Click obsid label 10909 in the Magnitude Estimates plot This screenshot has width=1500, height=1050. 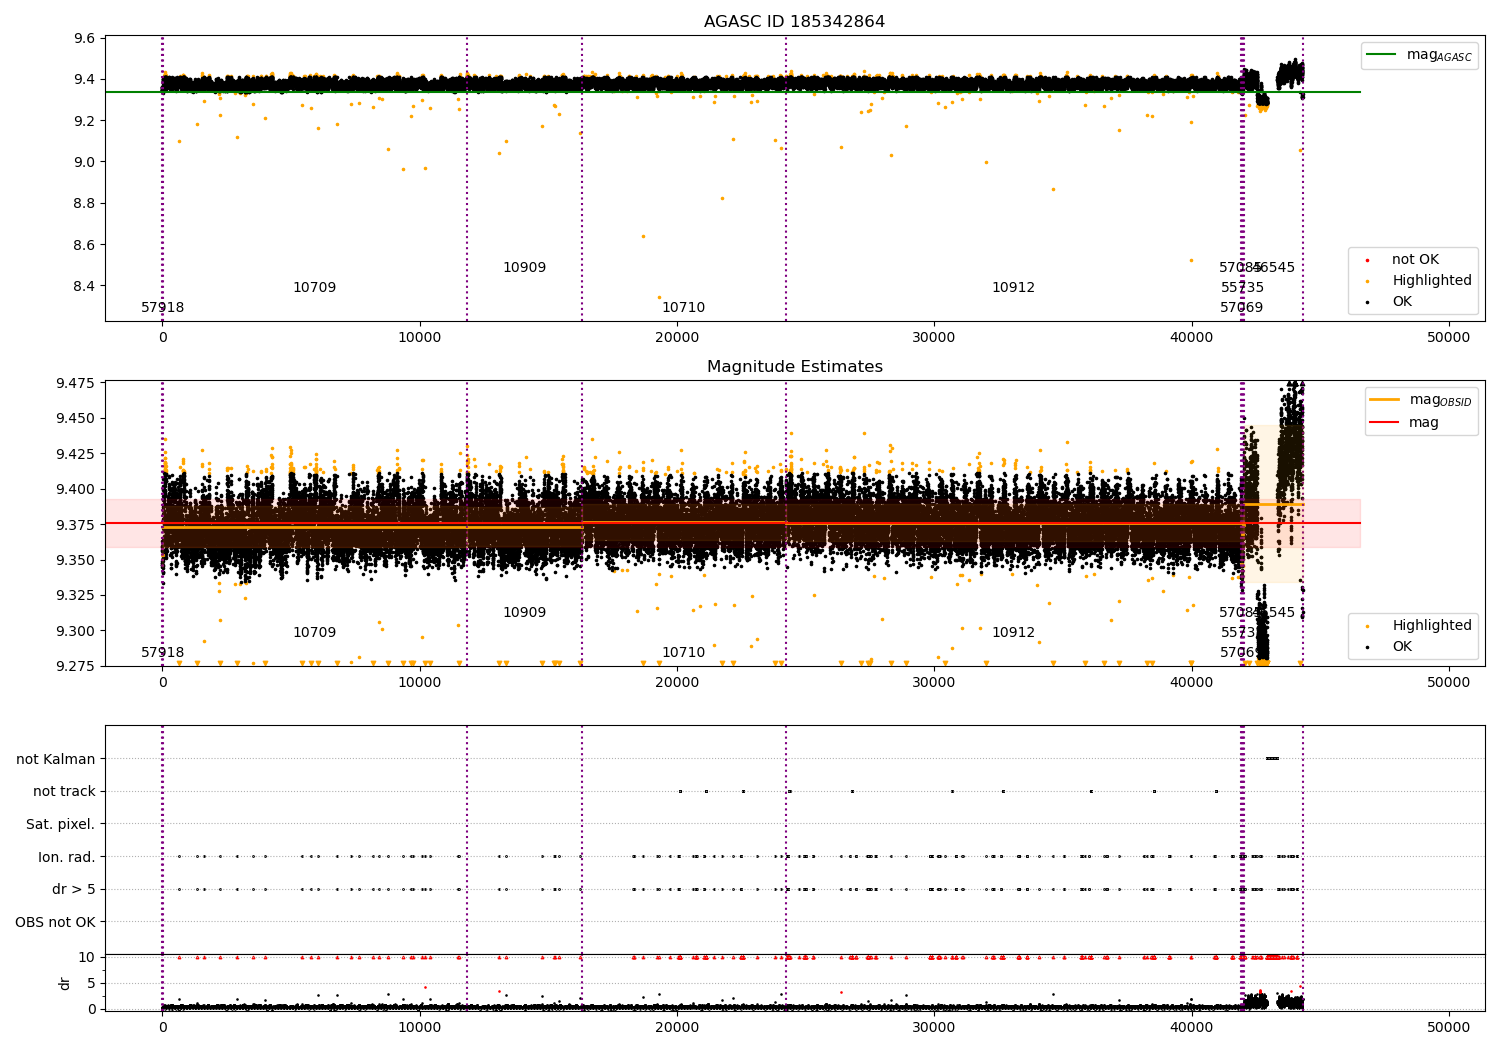pyautogui.click(x=524, y=613)
